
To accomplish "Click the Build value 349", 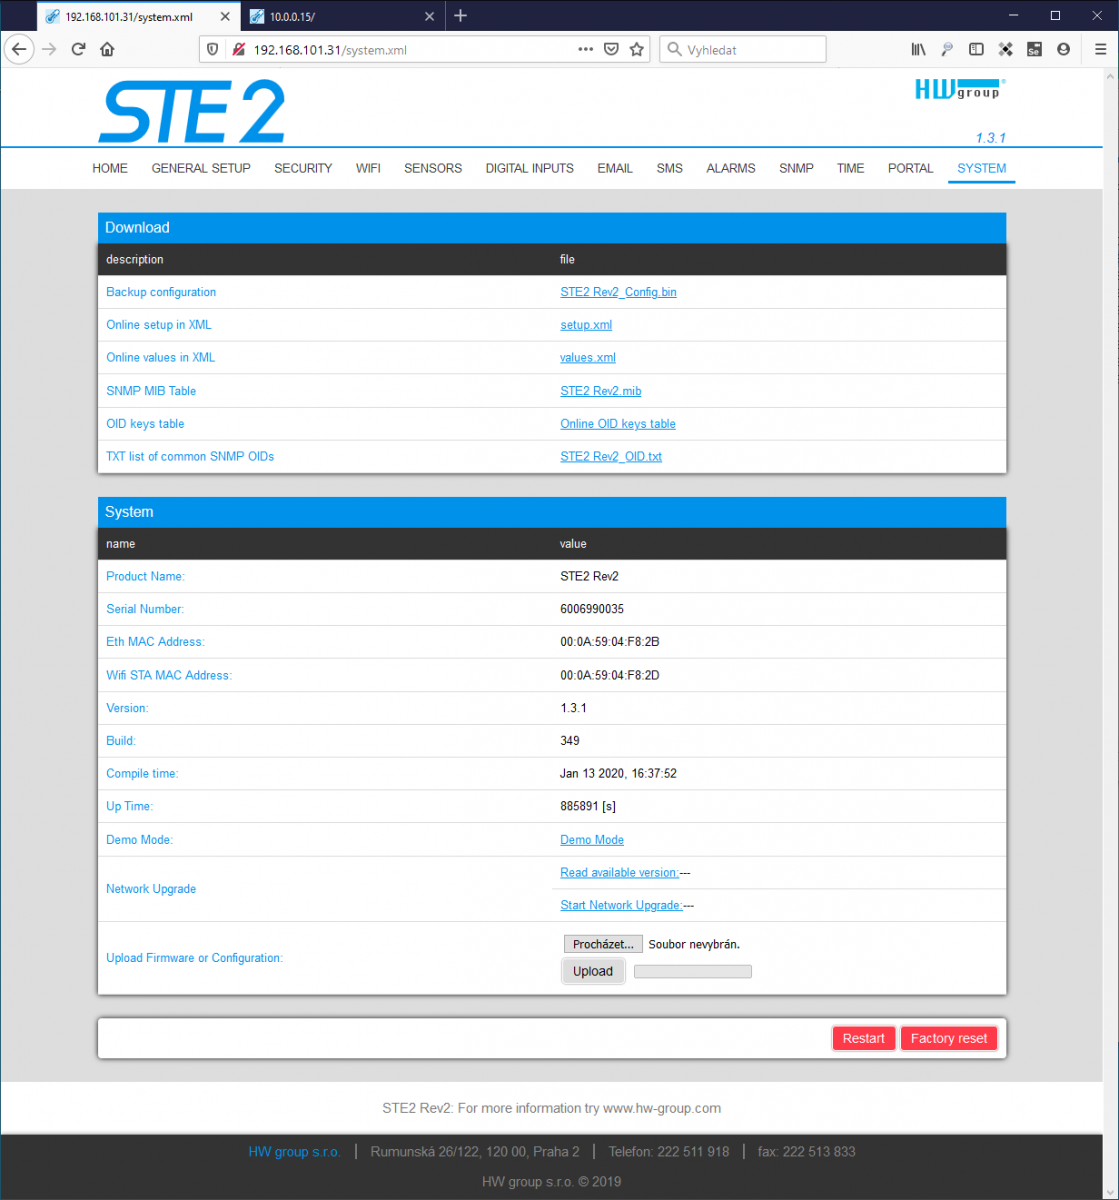I will coord(570,741).
